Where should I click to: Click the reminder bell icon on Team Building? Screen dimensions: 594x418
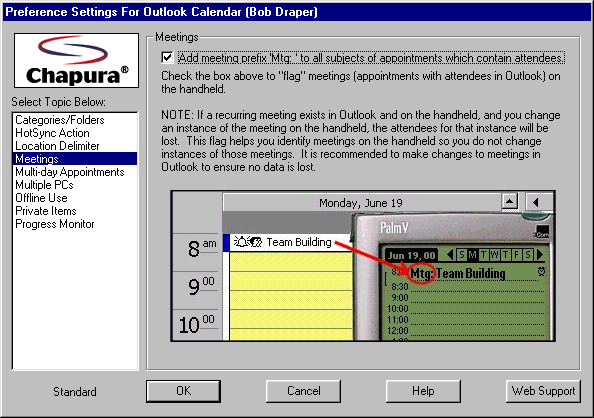tap(240, 242)
